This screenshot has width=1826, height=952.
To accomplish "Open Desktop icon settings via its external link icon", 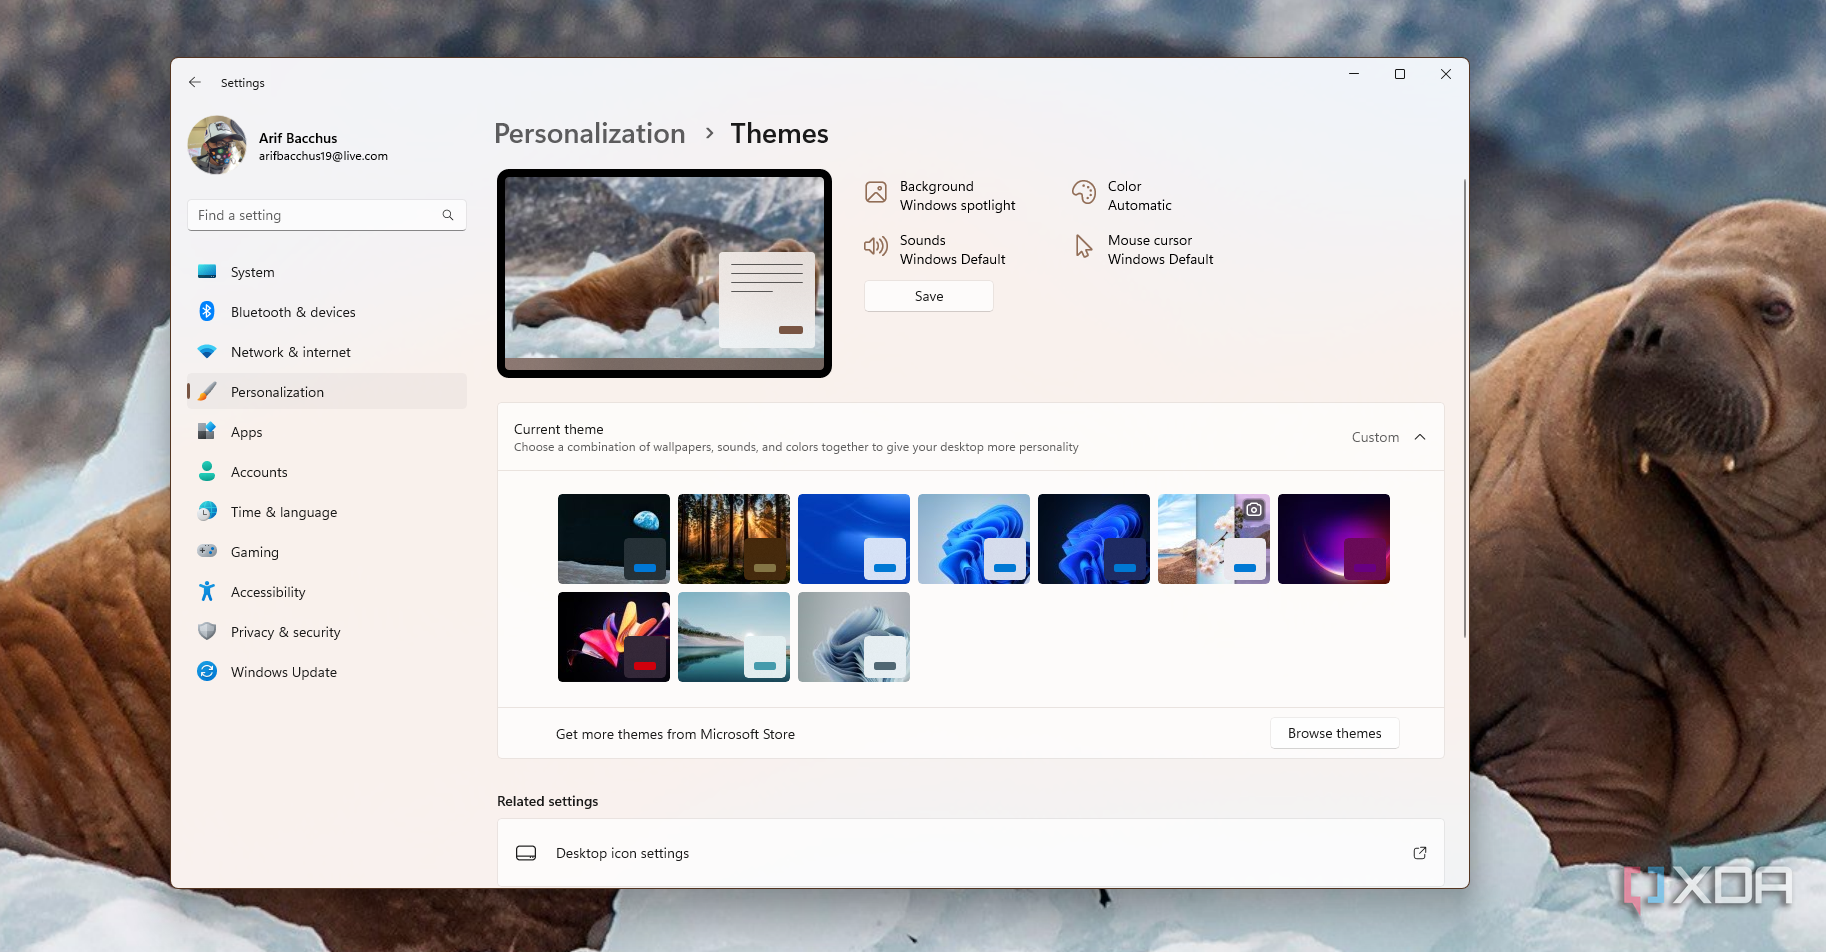I will click(1419, 853).
